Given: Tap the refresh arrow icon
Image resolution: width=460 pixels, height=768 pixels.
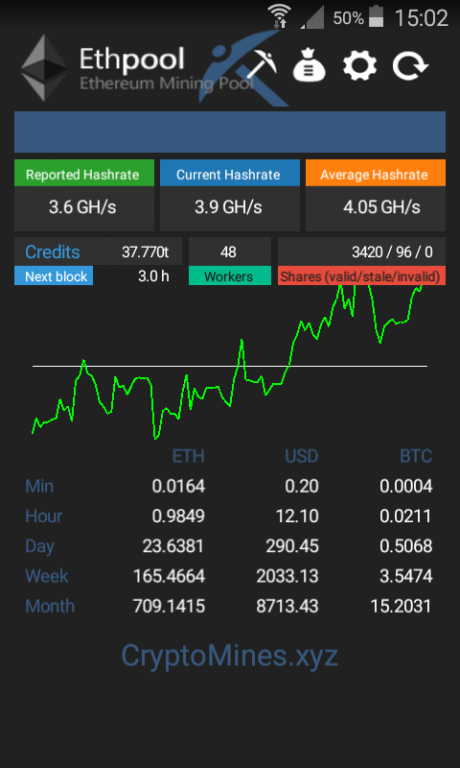Looking at the screenshot, I should pyautogui.click(x=411, y=65).
